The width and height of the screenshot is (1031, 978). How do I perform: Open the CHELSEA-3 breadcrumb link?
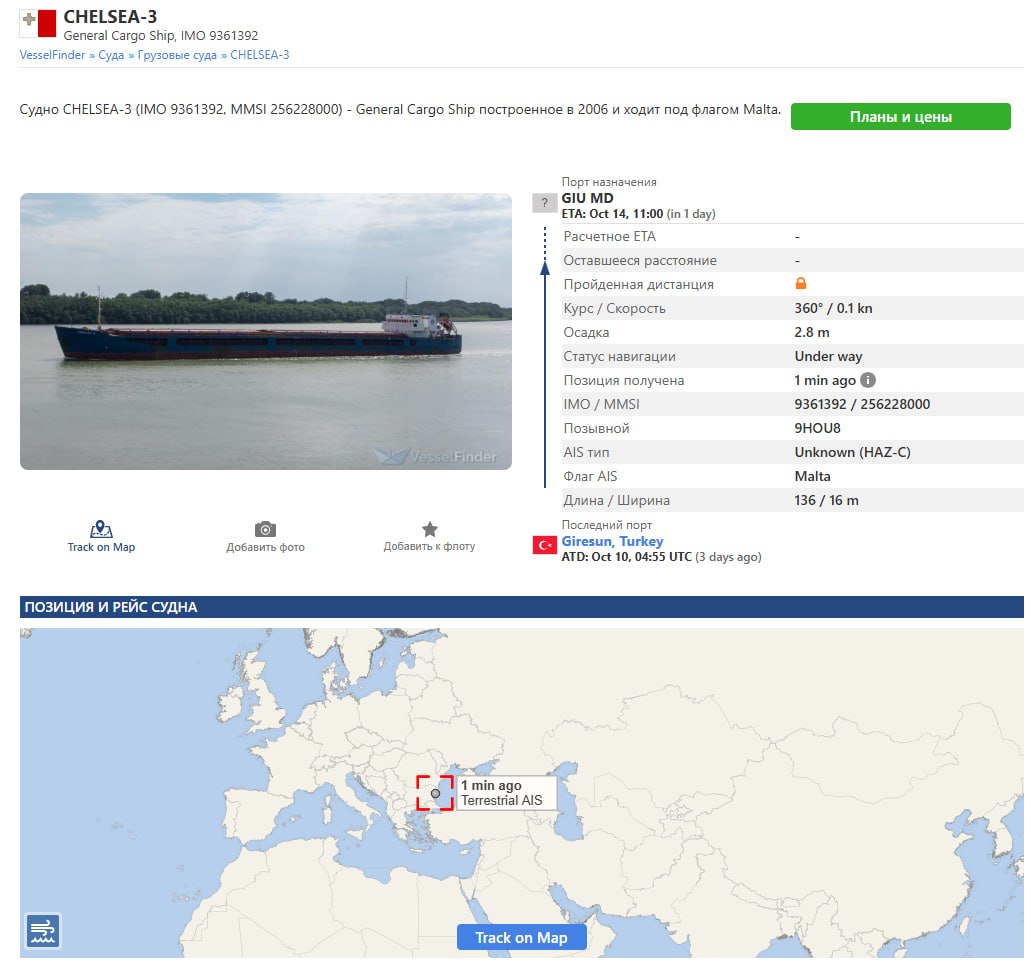pyautogui.click(x=260, y=55)
